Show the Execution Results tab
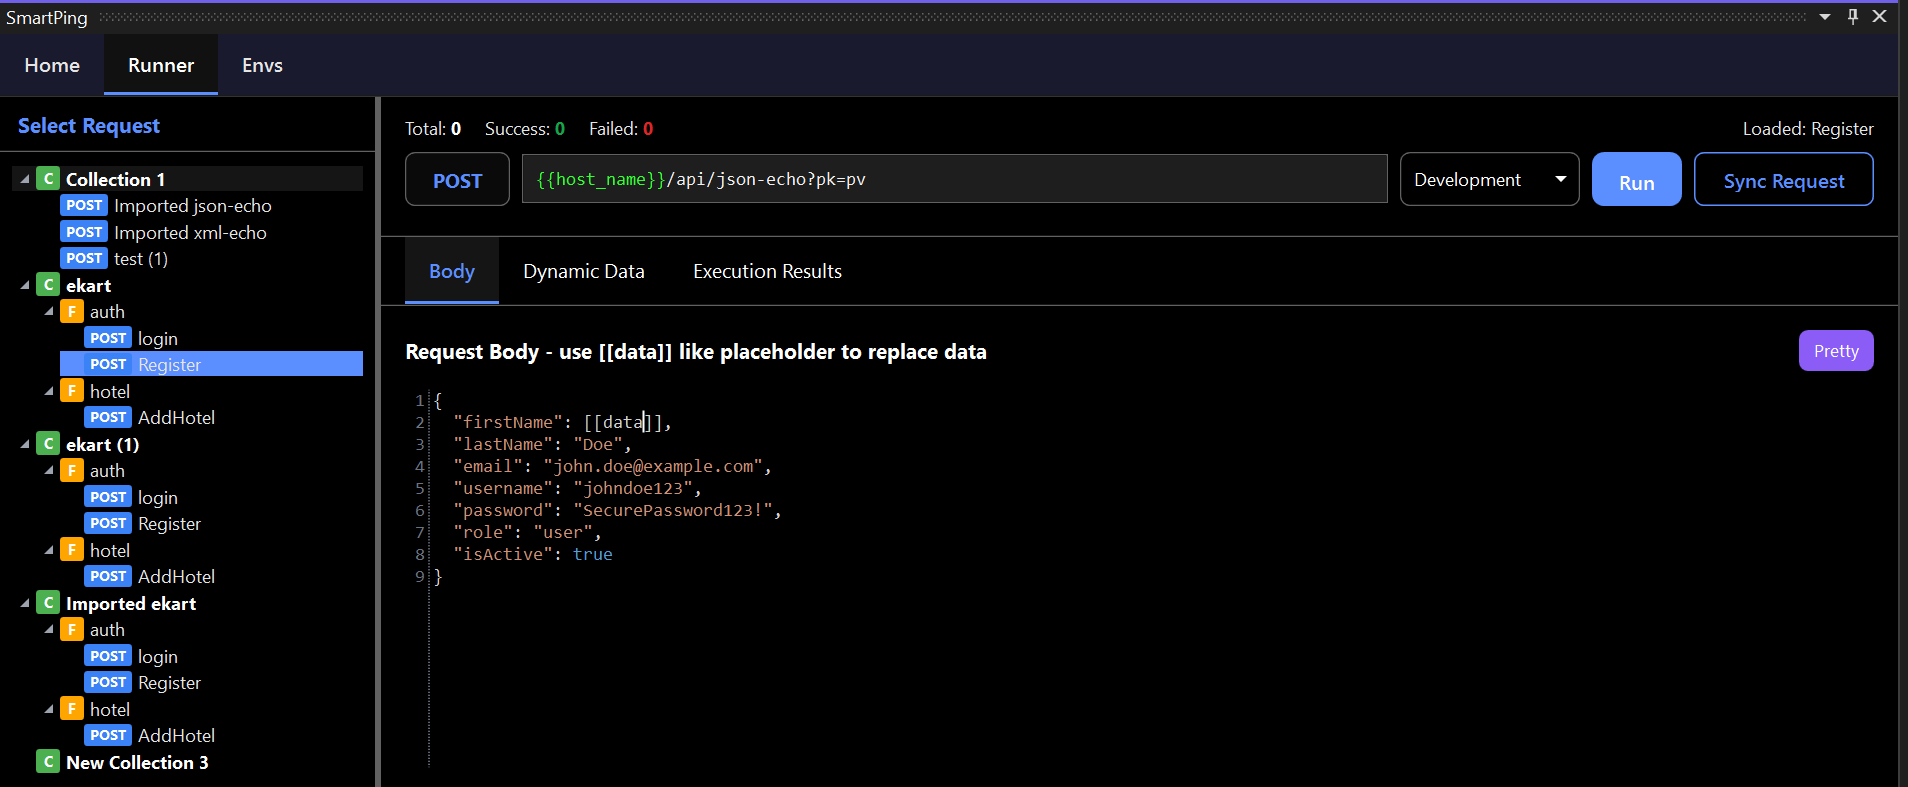 pyautogui.click(x=767, y=271)
